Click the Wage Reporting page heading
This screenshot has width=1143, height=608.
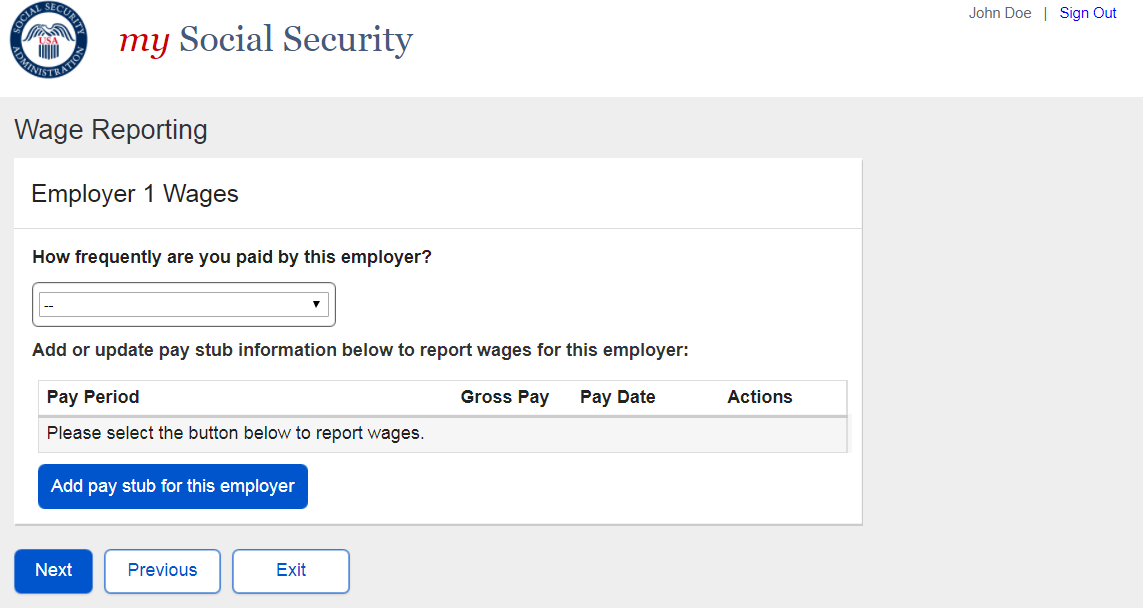111,130
